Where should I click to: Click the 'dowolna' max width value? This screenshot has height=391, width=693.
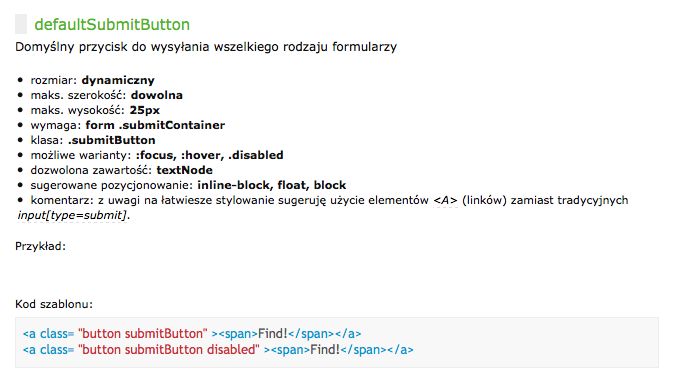coord(156,95)
